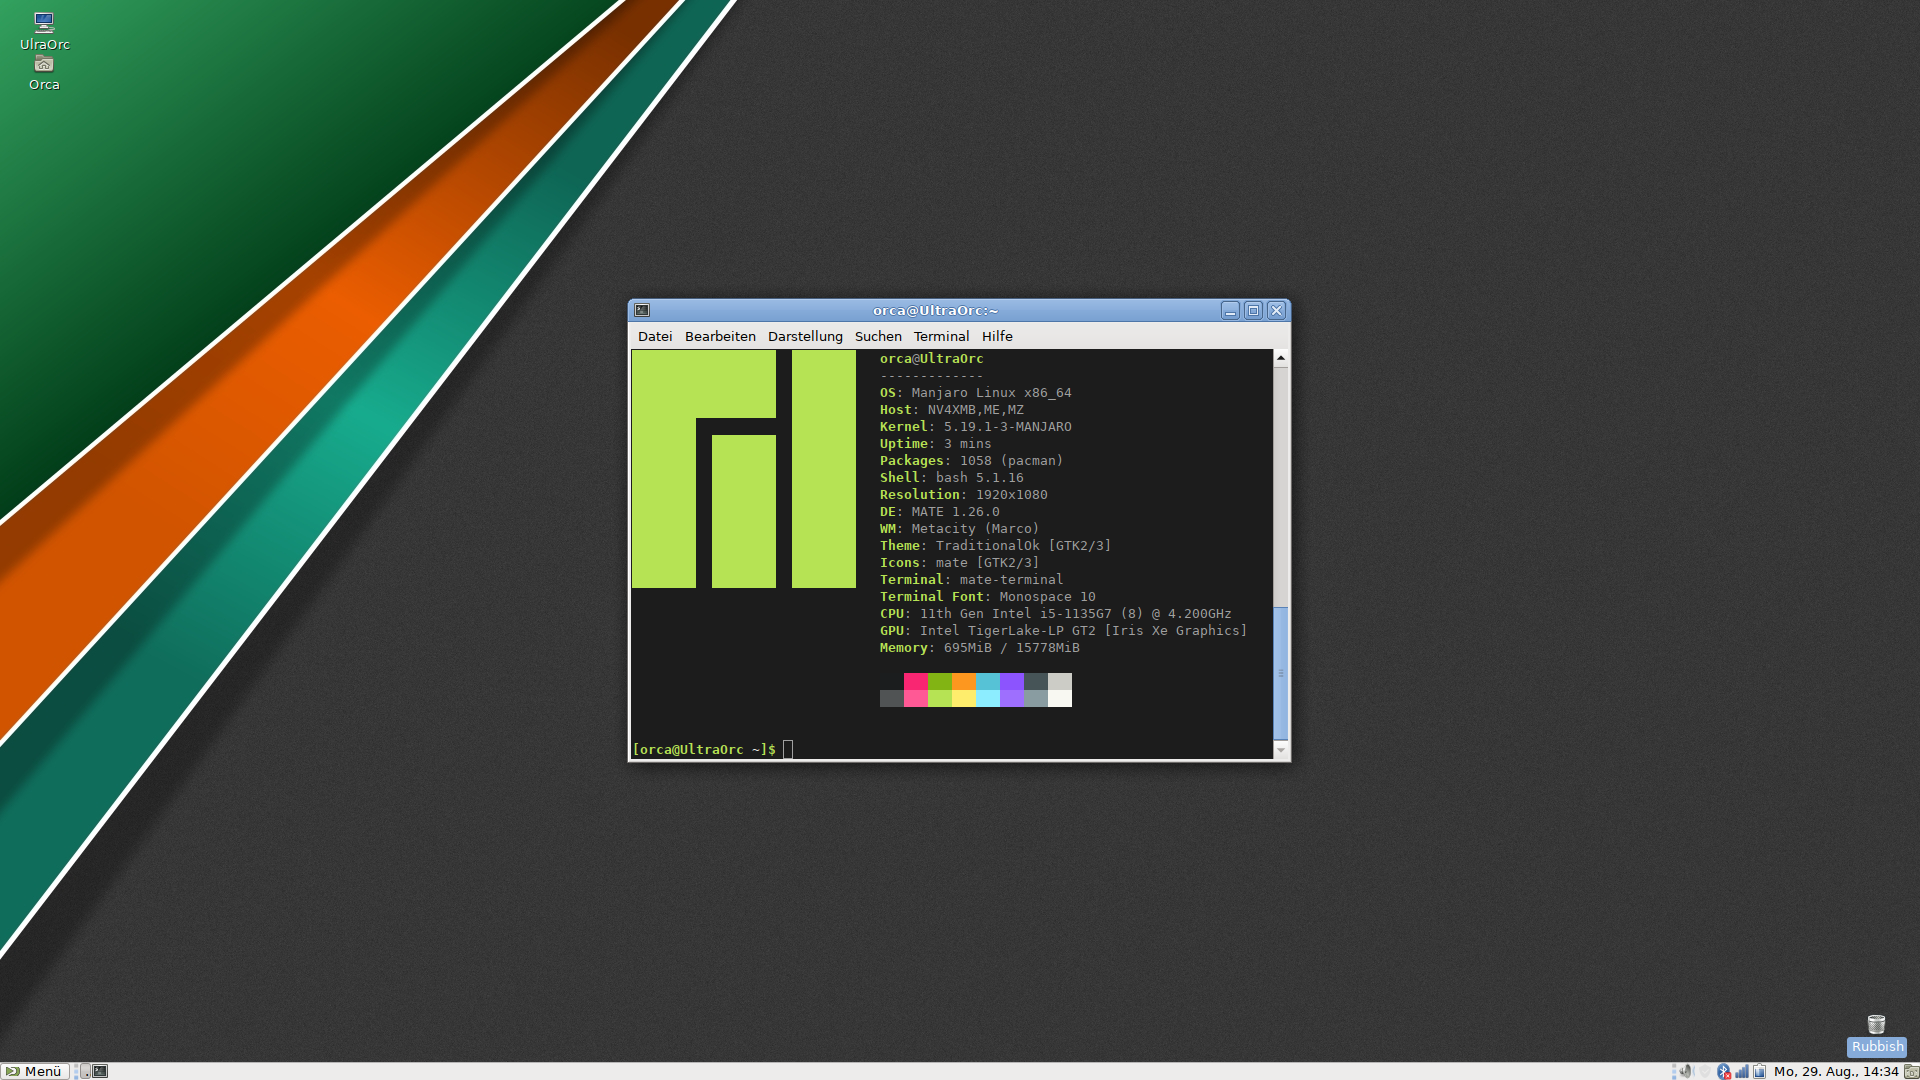Viewport: 1920px width, 1080px height.
Task: Click the Terminal value 'mate-terminal'
Action: (x=1011, y=580)
